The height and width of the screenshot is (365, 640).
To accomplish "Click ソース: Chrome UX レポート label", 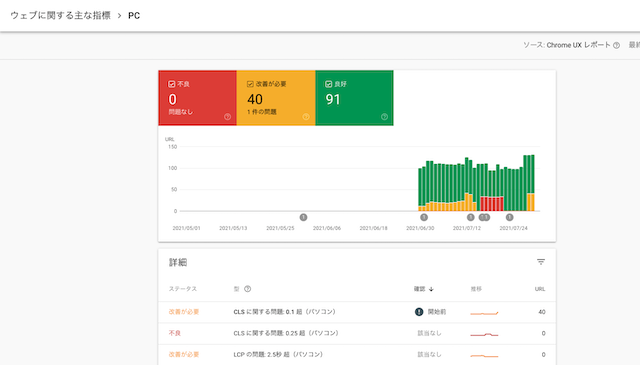I will tap(567, 45).
